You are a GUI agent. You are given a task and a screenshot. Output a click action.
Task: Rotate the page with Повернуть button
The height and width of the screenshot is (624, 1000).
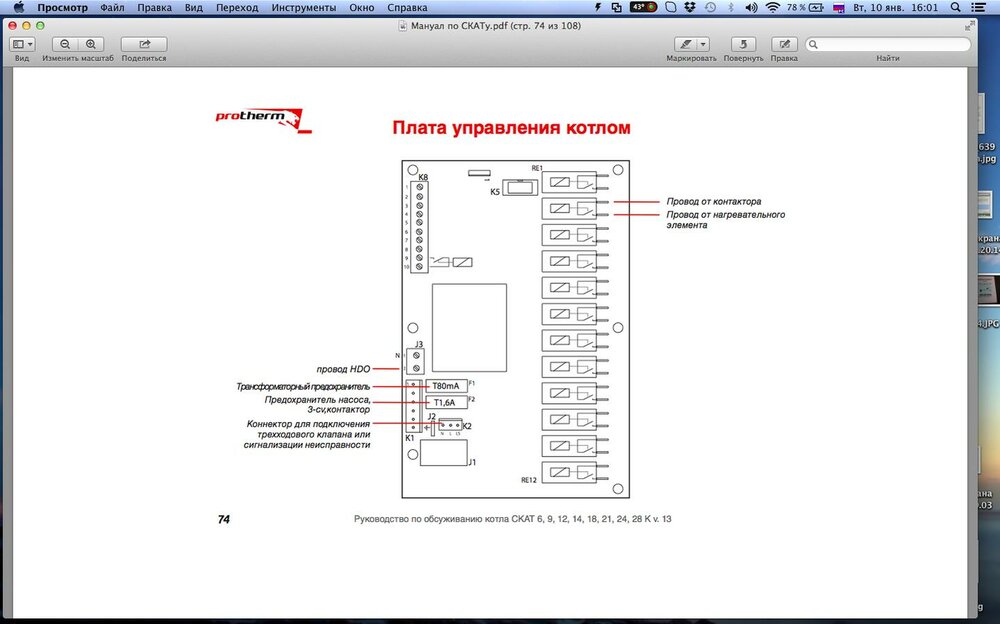(x=743, y=44)
